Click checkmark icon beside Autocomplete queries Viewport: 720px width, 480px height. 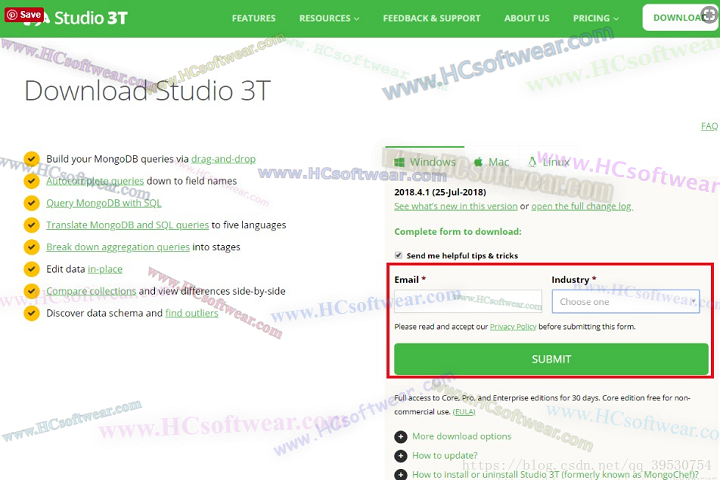[32, 181]
